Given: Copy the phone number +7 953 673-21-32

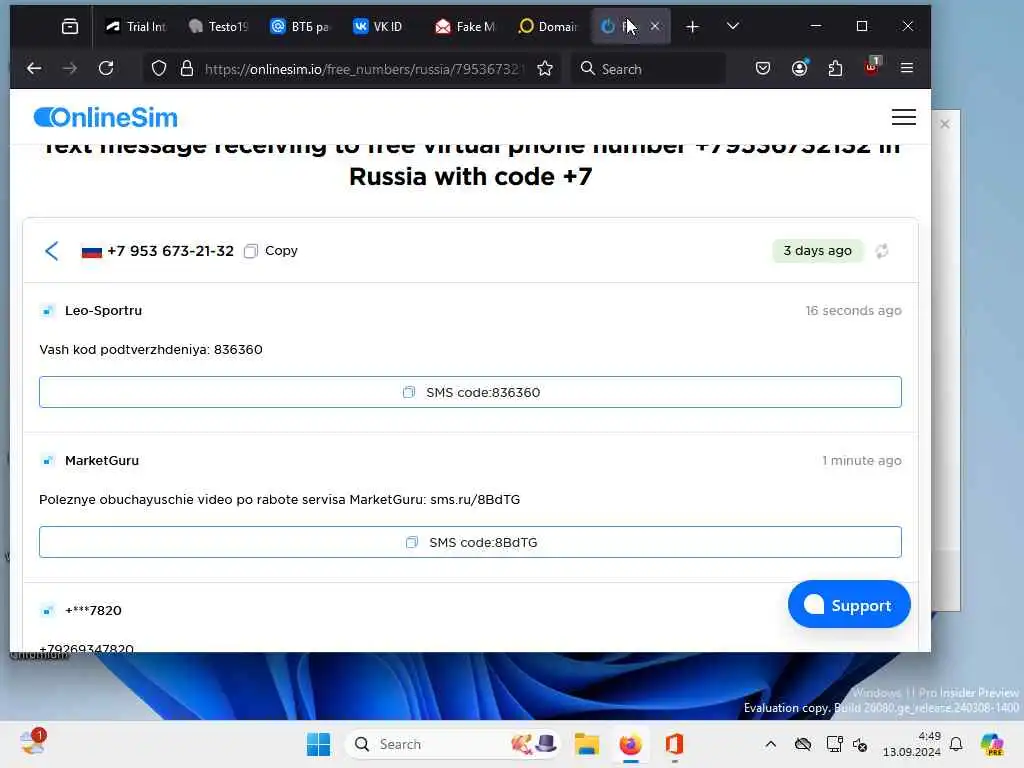Looking at the screenshot, I should pyautogui.click(x=272, y=251).
